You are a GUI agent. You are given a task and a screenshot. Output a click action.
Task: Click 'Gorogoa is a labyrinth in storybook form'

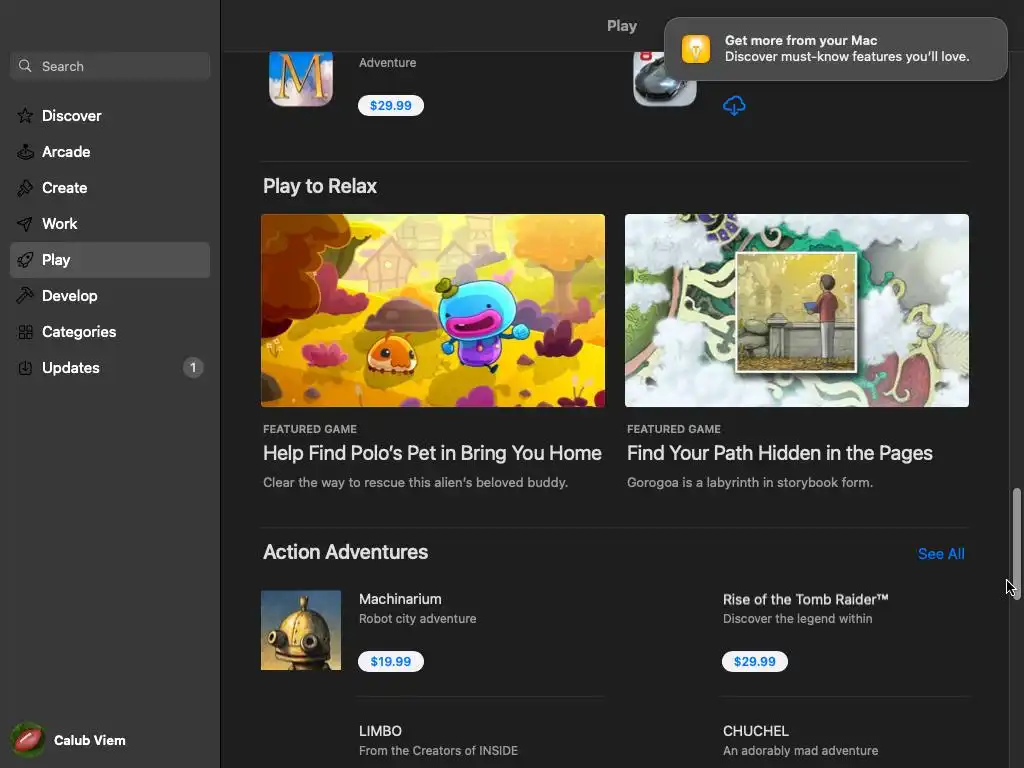[750, 483]
